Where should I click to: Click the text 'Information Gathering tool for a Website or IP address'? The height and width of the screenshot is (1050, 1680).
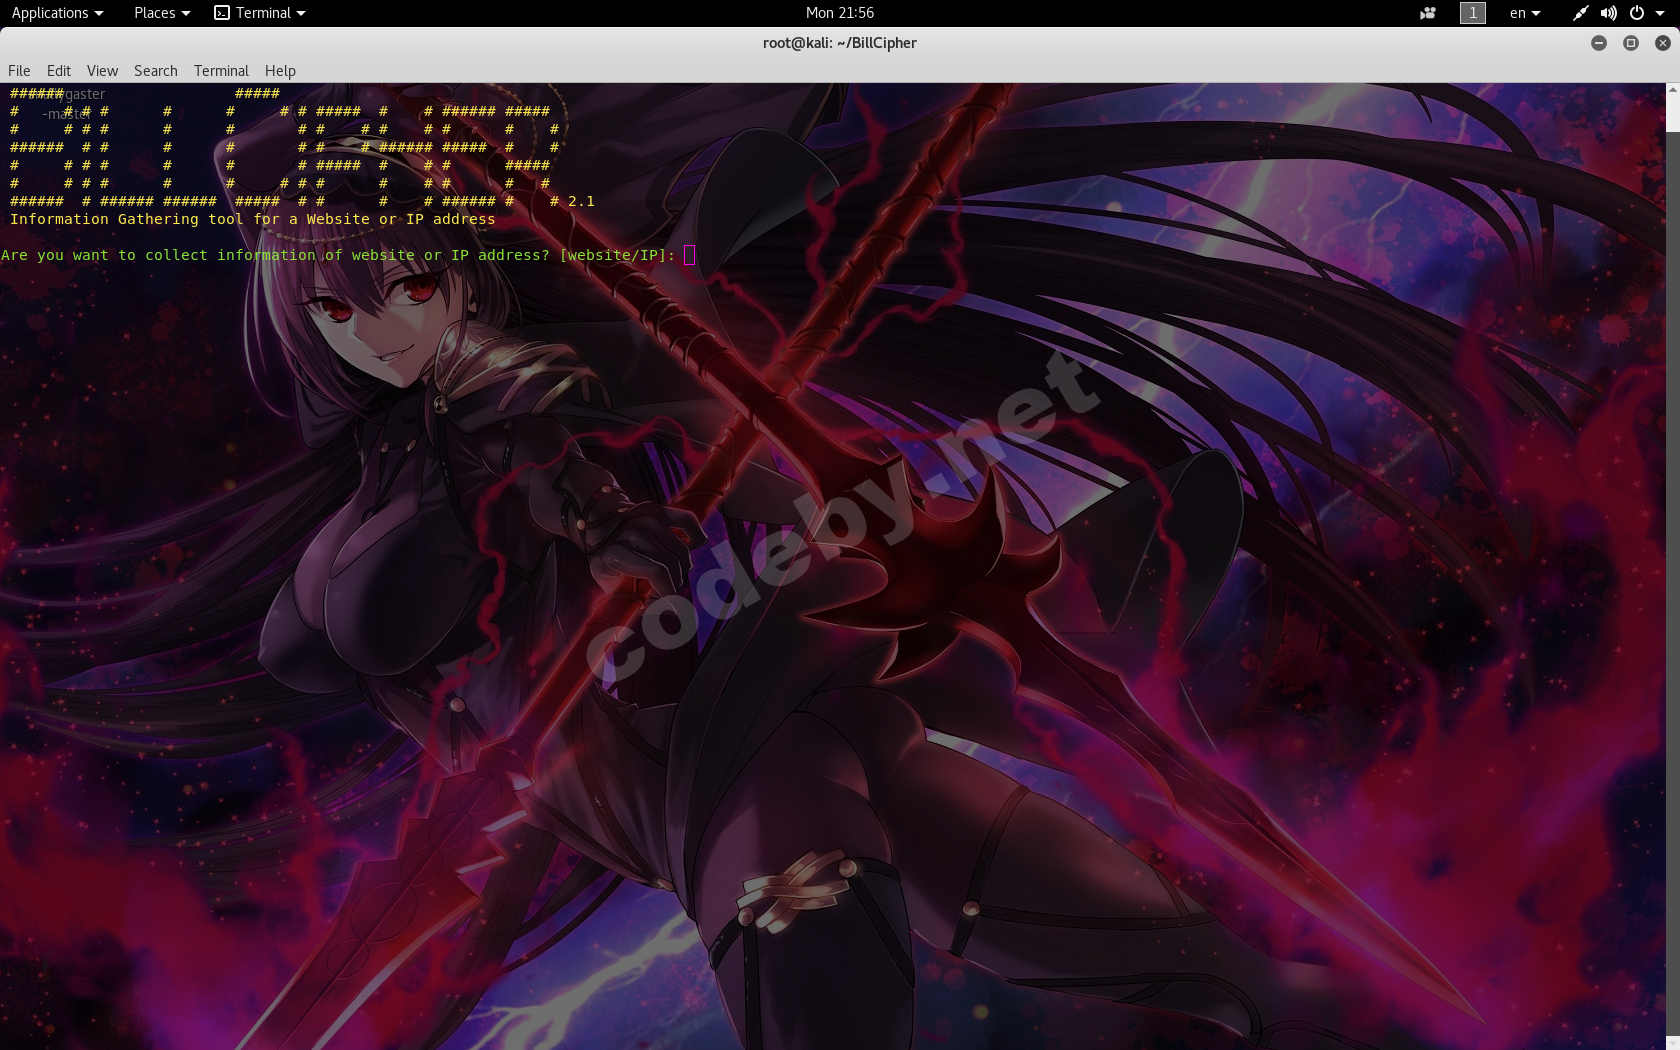(x=253, y=219)
